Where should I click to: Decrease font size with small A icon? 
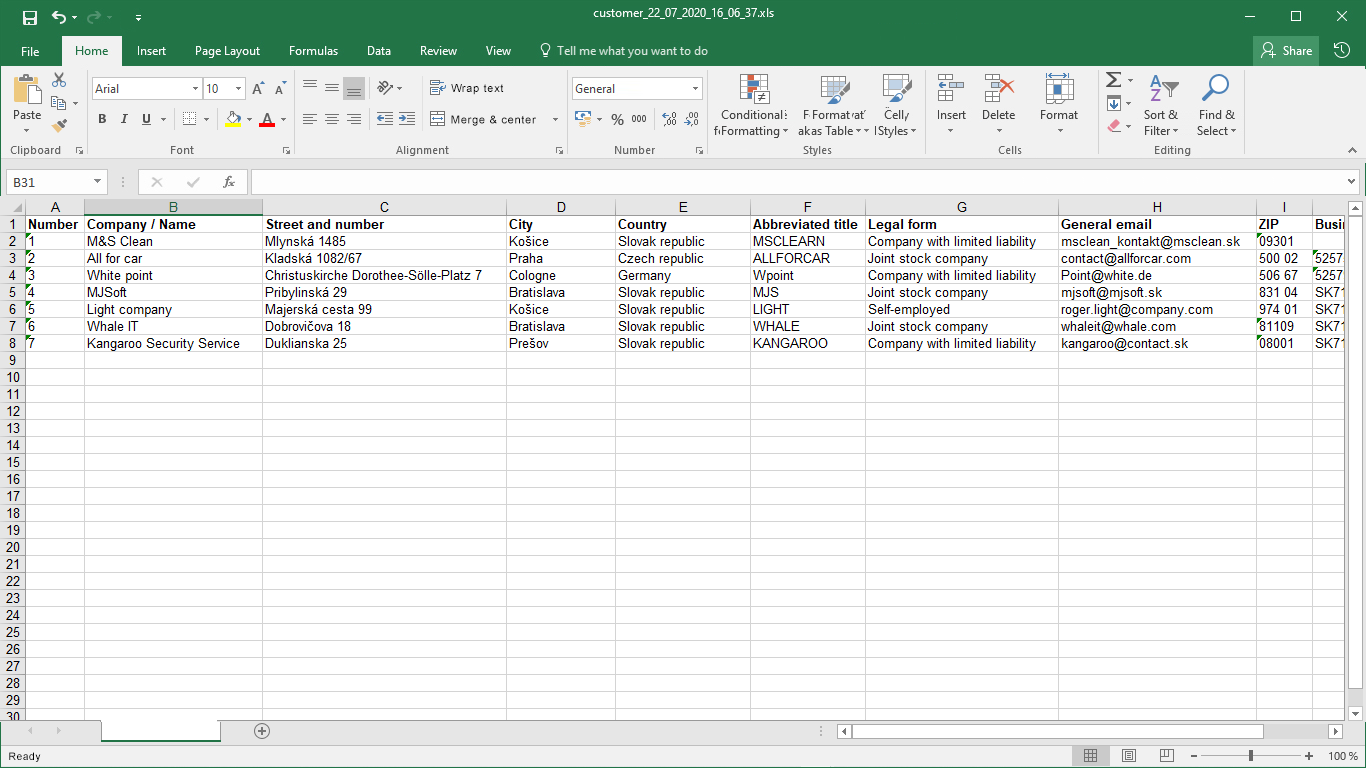[280, 89]
